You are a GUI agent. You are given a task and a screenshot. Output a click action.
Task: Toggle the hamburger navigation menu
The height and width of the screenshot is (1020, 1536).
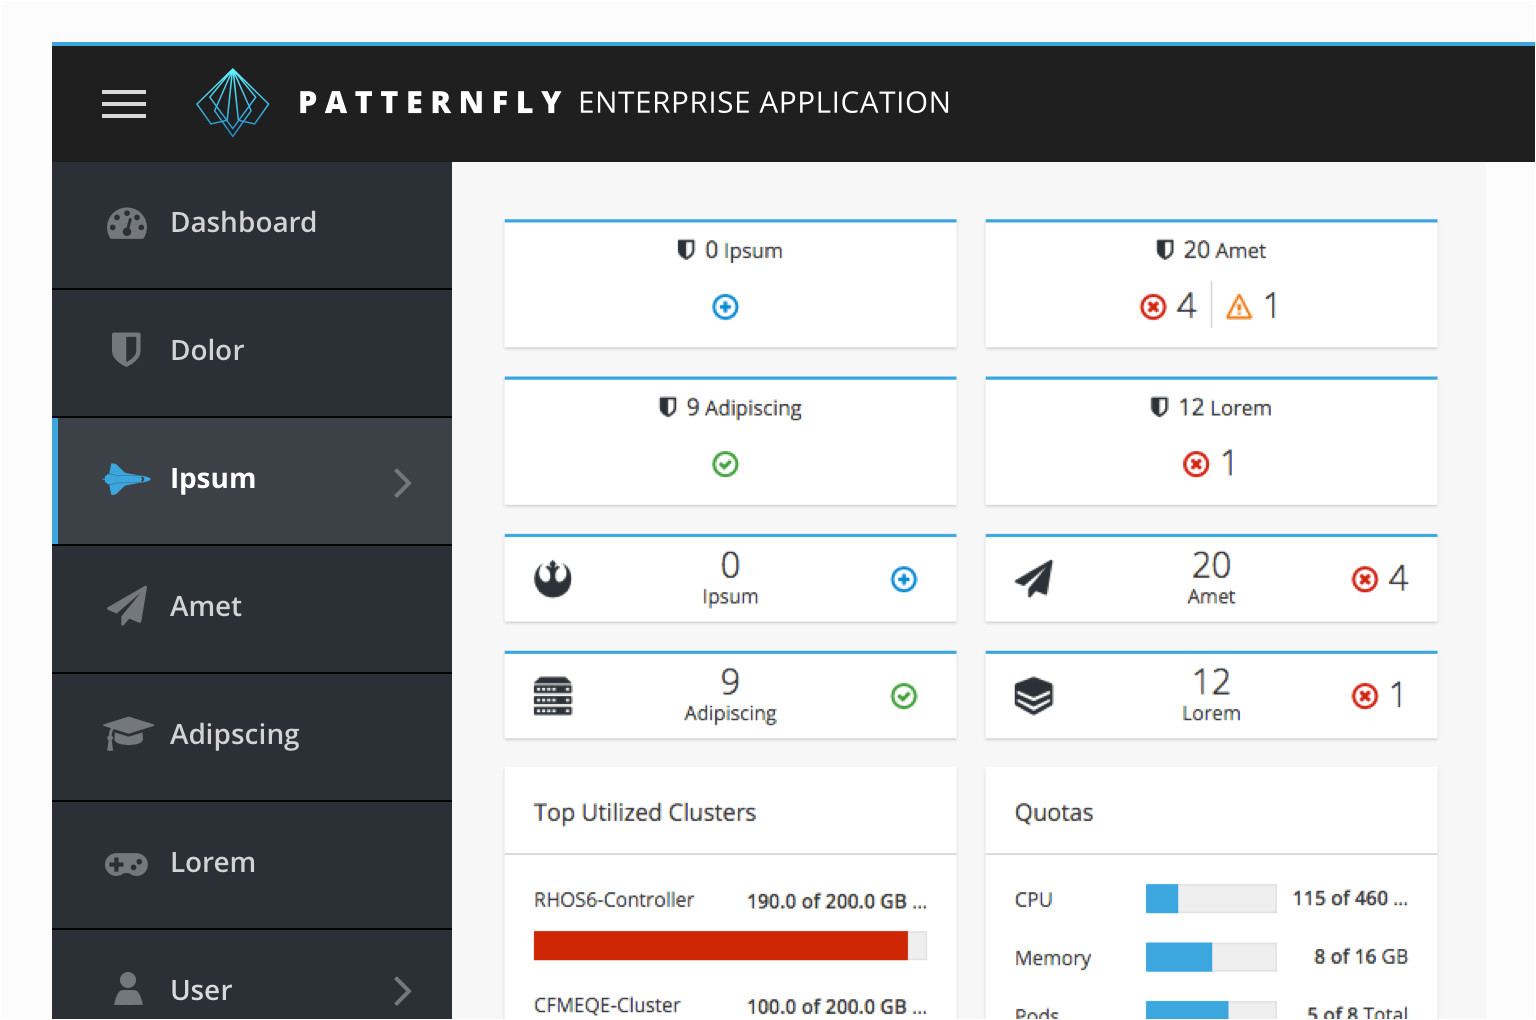pos(124,103)
